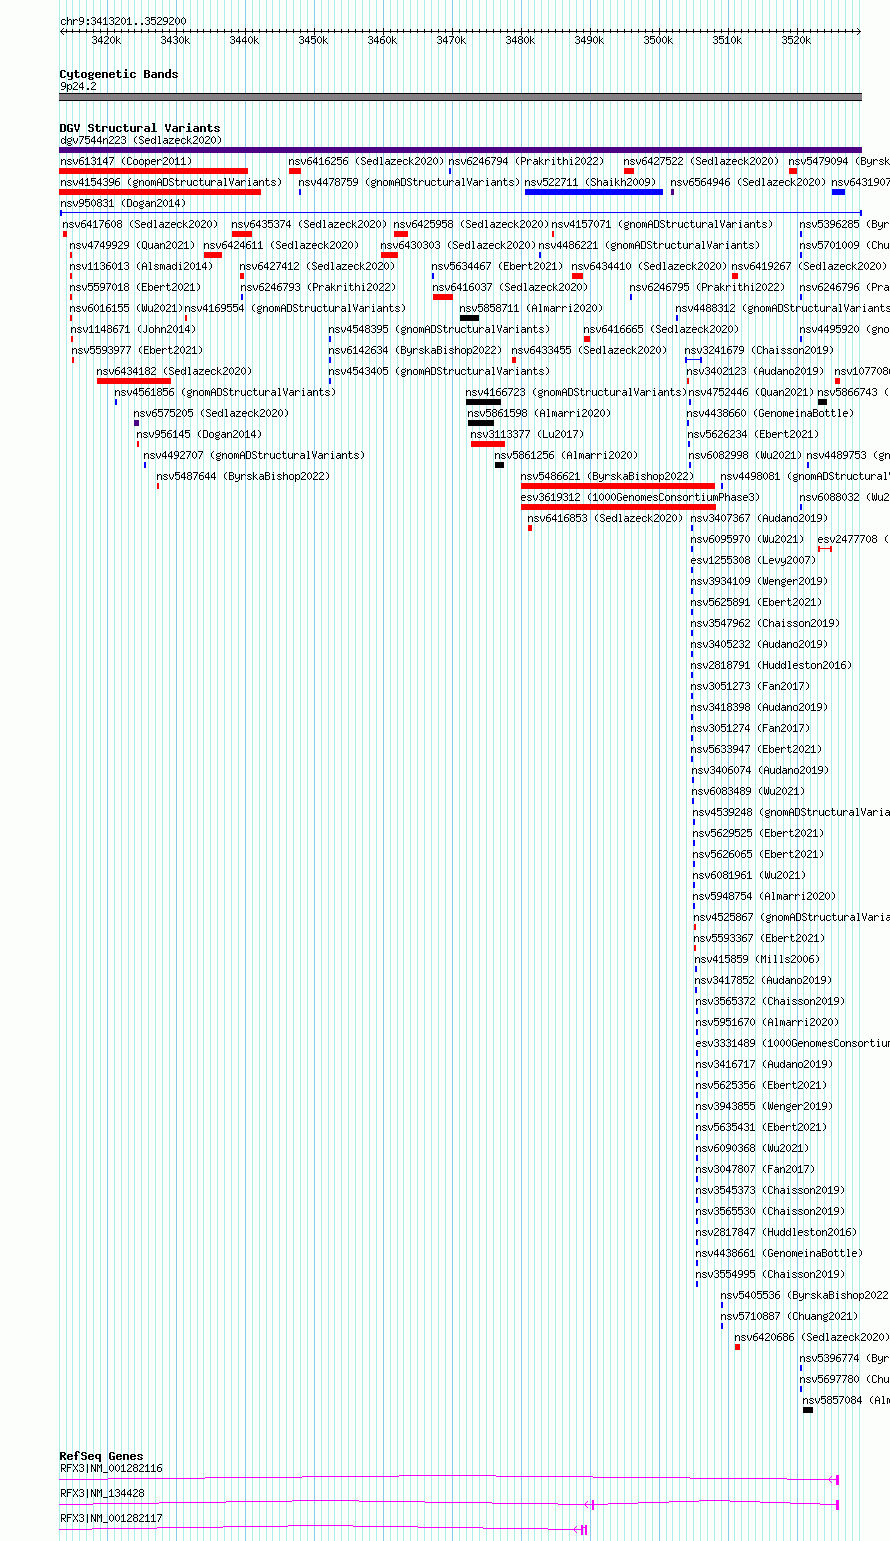Click the nsv3113377 (Lu2017) label
The height and width of the screenshot is (1541, 890).
point(527,434)
